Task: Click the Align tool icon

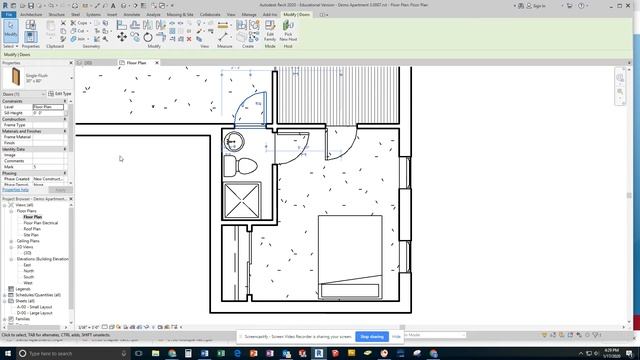Action: 121,25
